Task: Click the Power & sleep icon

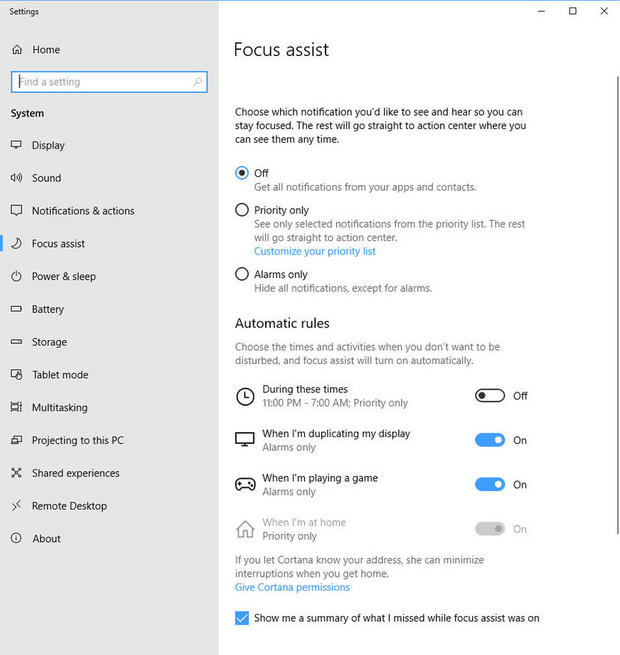Action: tap(16, 276)
